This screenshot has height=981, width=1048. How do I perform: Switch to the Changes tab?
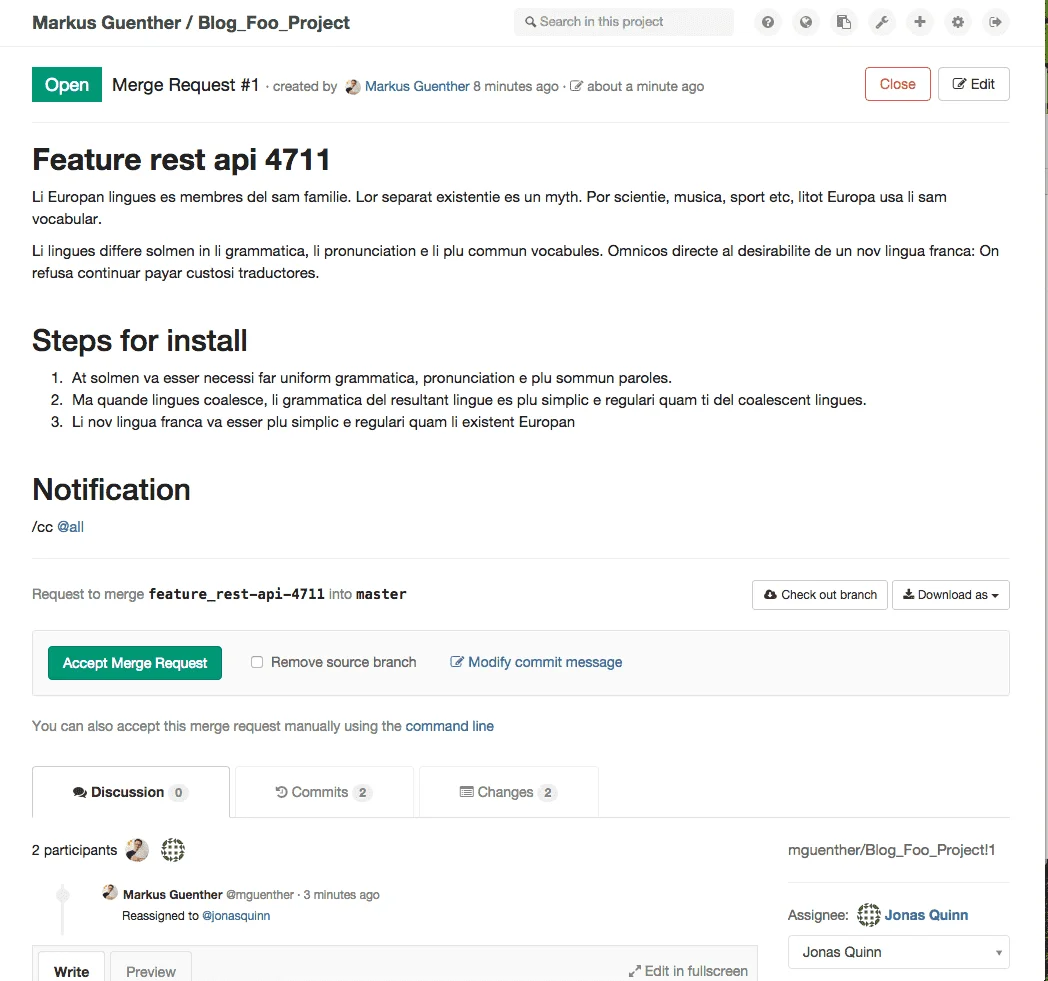(509, 792)
